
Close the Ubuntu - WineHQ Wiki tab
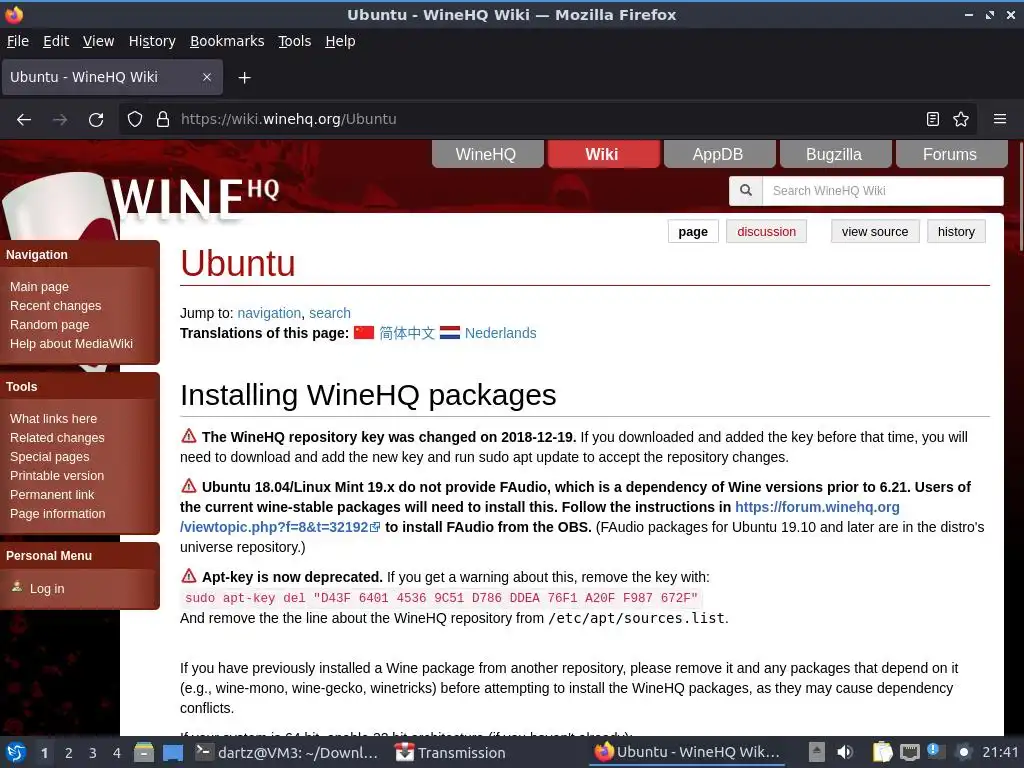coord(207,77)
